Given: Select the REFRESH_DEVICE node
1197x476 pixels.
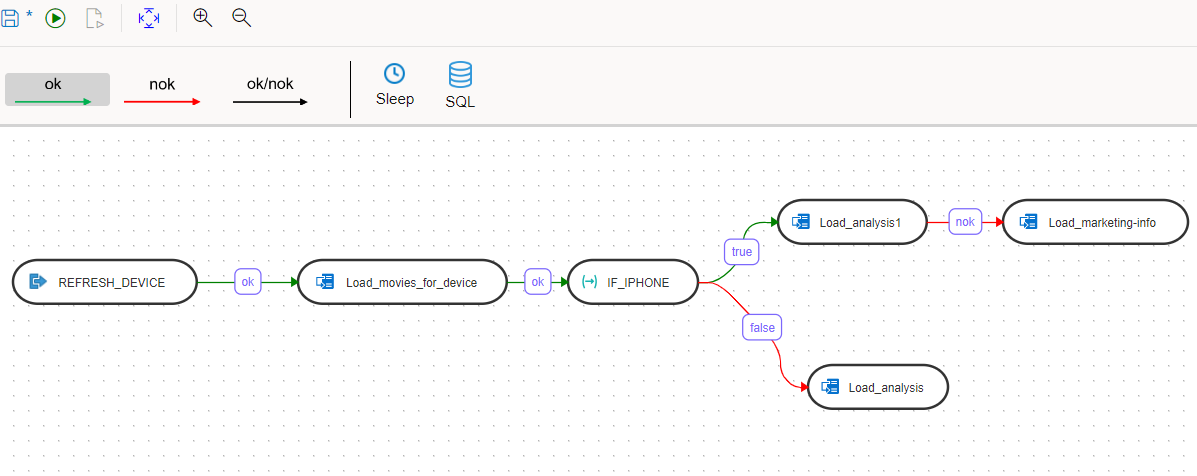Looking at the screenshot, I should (105, 282).
